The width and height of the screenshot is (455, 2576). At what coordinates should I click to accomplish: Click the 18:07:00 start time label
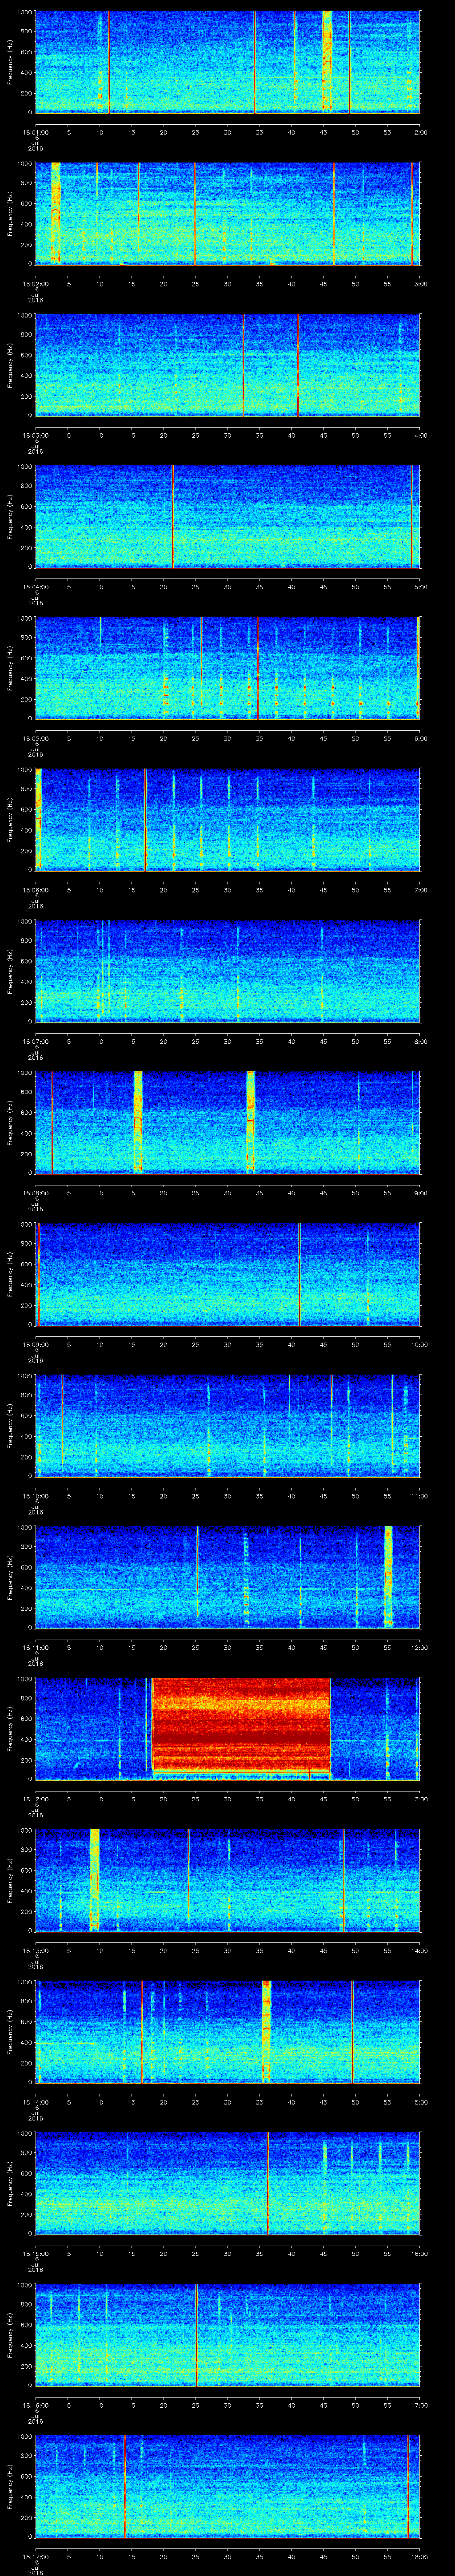[35, 1041]
